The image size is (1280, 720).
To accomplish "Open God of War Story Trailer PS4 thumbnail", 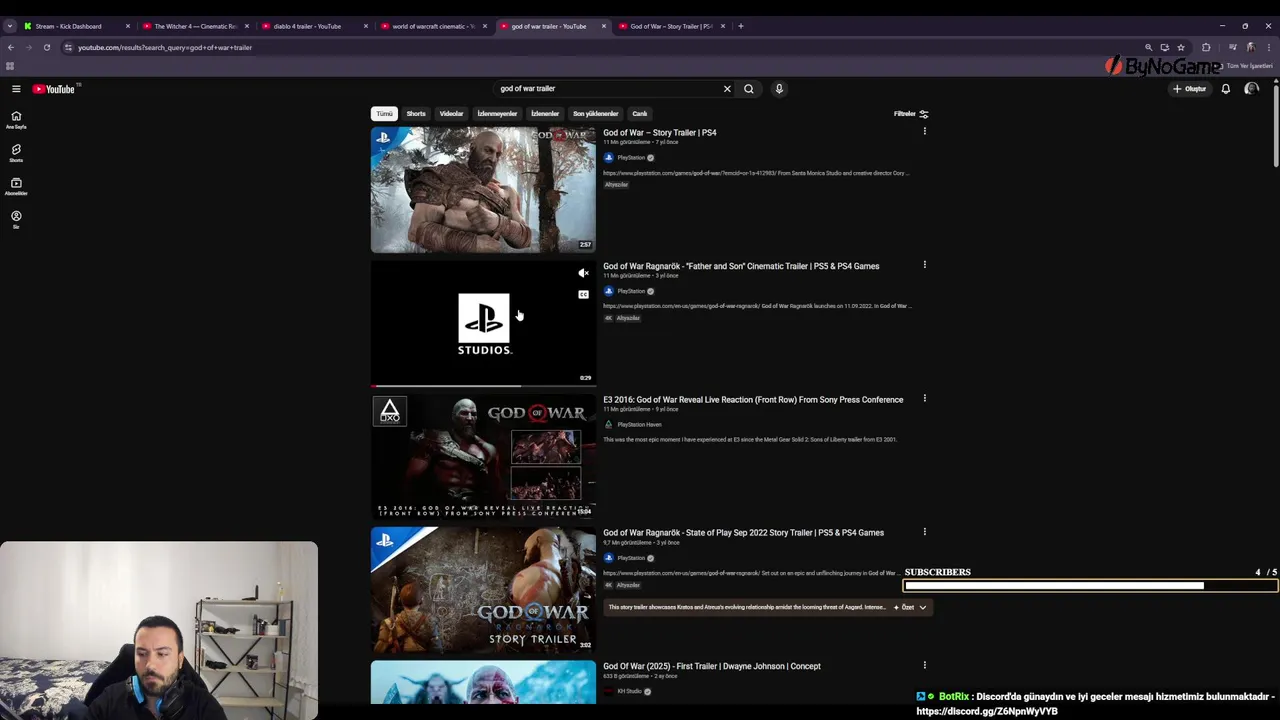I will click(x=483, y=190).
